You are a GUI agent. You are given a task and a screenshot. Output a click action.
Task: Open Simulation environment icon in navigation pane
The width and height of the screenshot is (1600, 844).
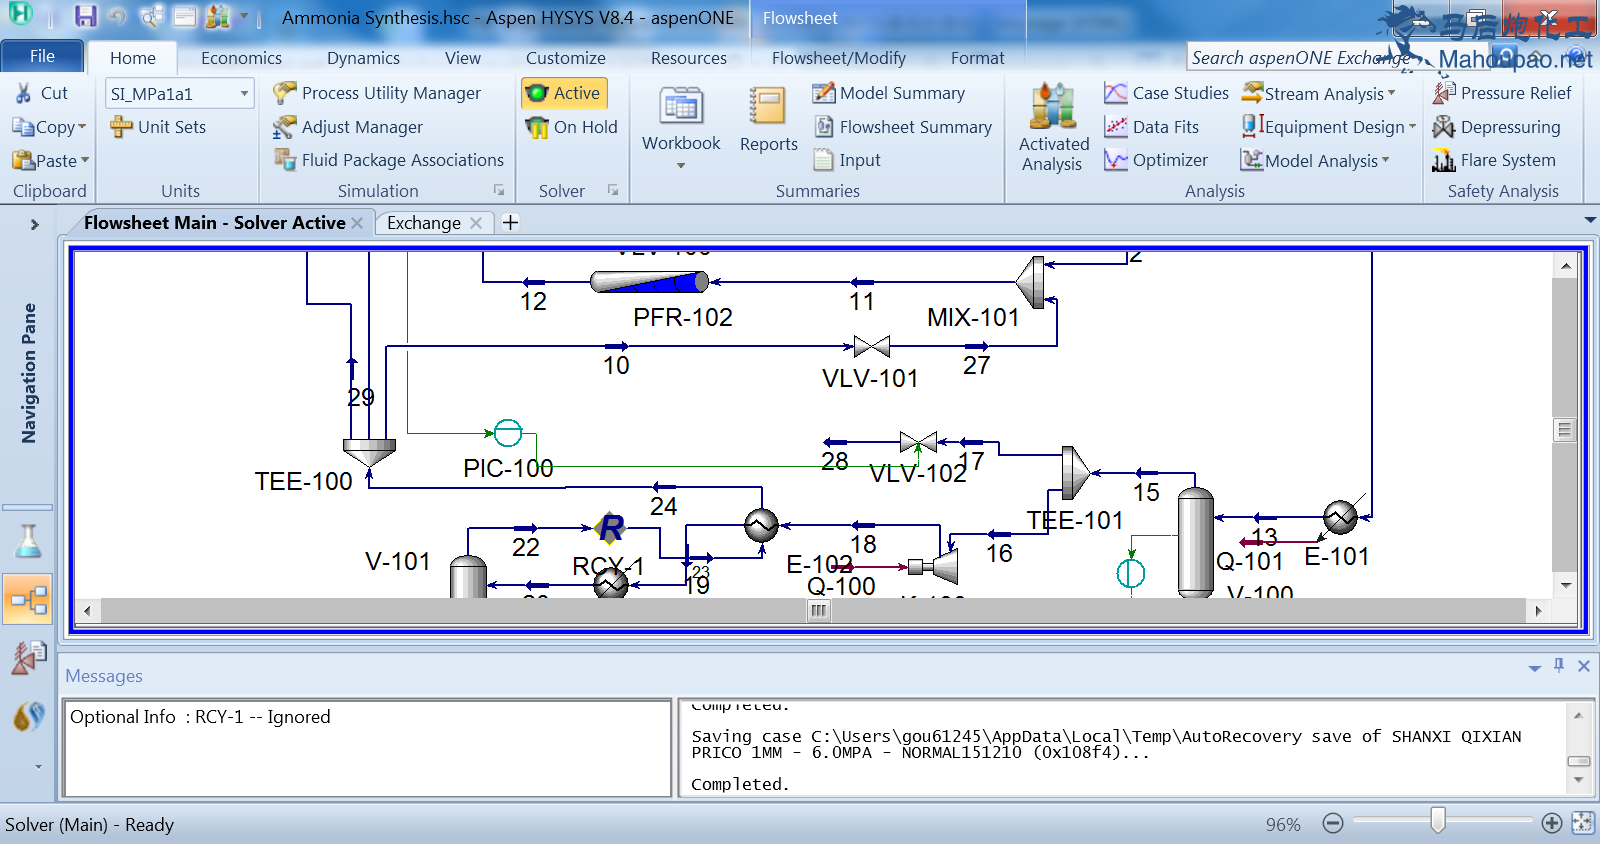(x=28, y=600)
